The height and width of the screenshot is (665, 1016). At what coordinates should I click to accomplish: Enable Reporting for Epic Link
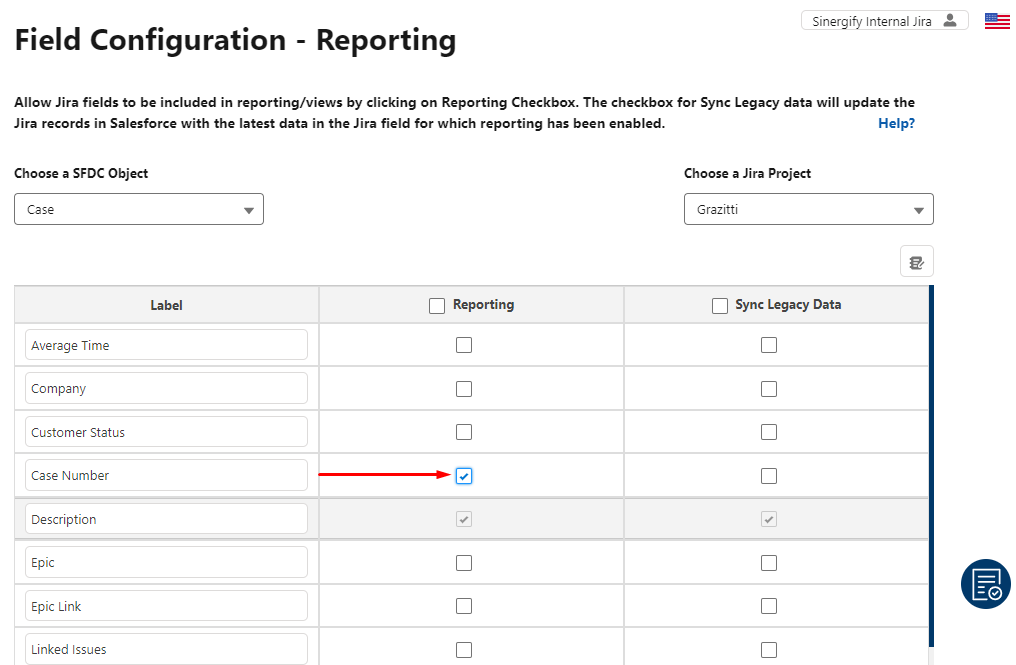pyautogui.click(x=464, y=606)
